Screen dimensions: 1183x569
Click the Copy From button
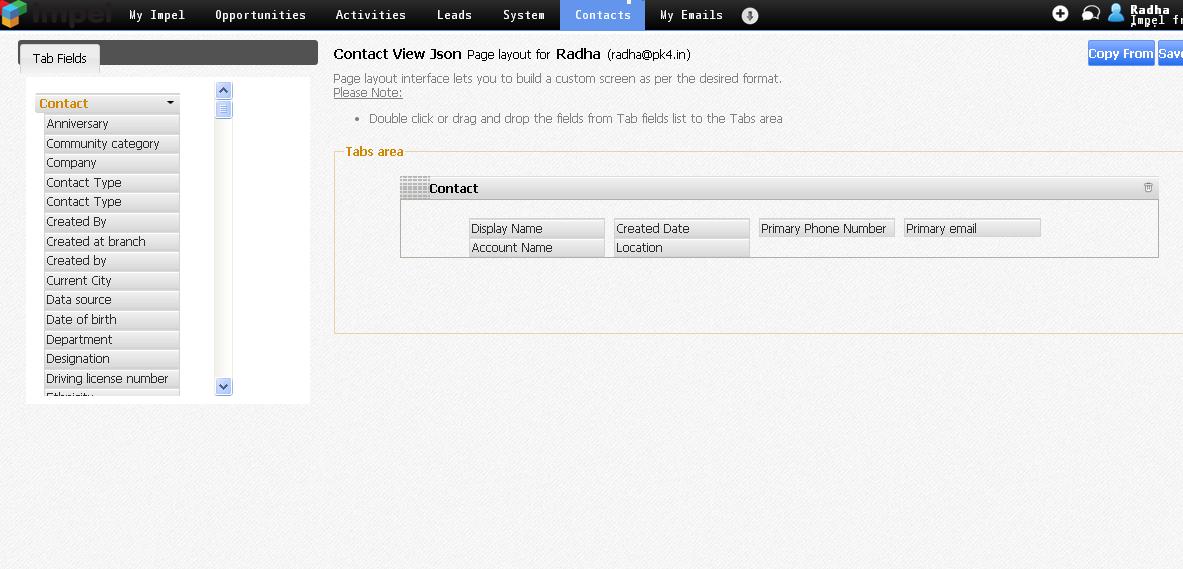(1121, 54)
